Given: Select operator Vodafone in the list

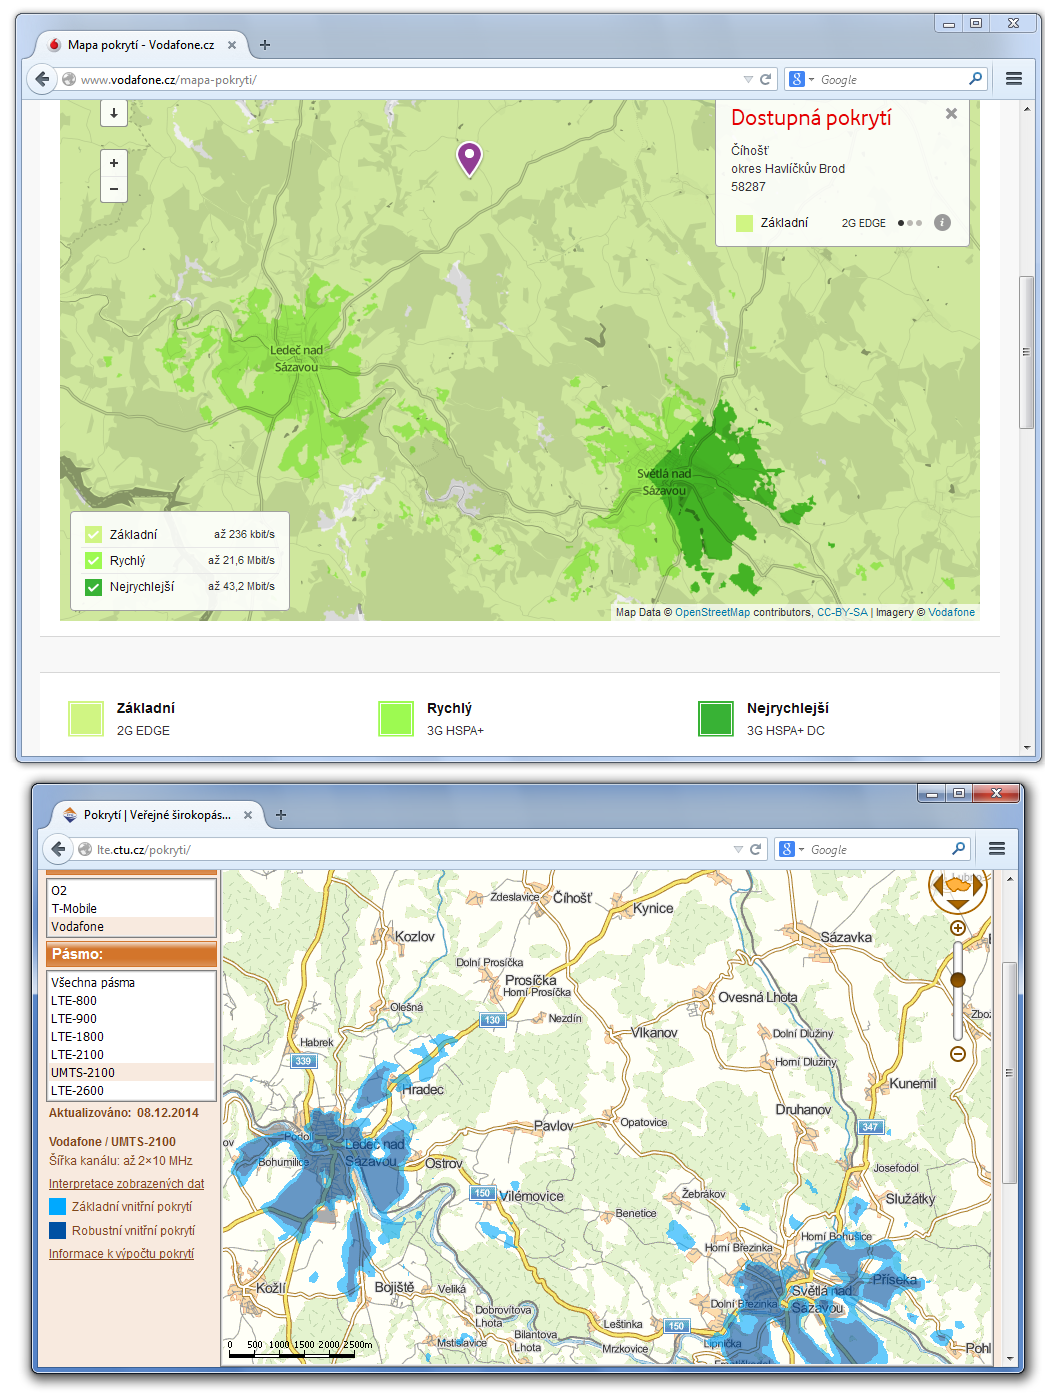Looking at the screenshot, I should click(132, 927).
